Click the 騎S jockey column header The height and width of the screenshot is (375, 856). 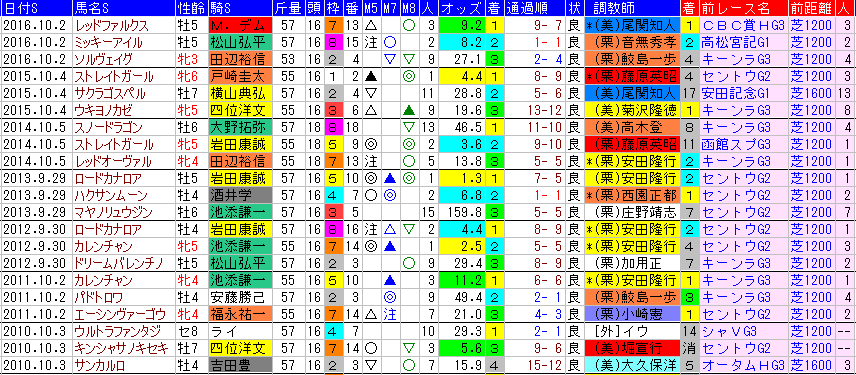coord(240,9)
